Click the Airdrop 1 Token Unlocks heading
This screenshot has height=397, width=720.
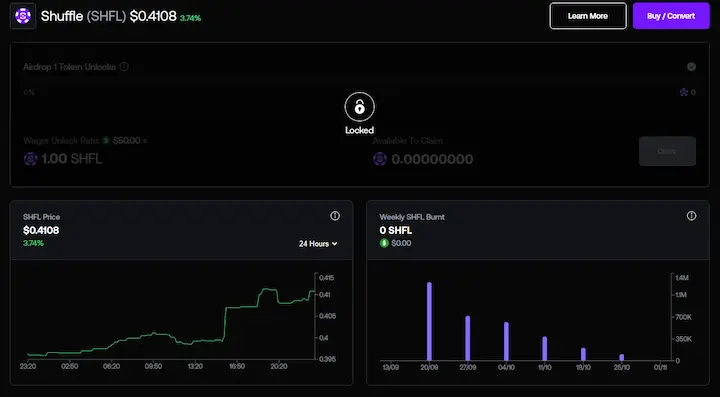69,67
